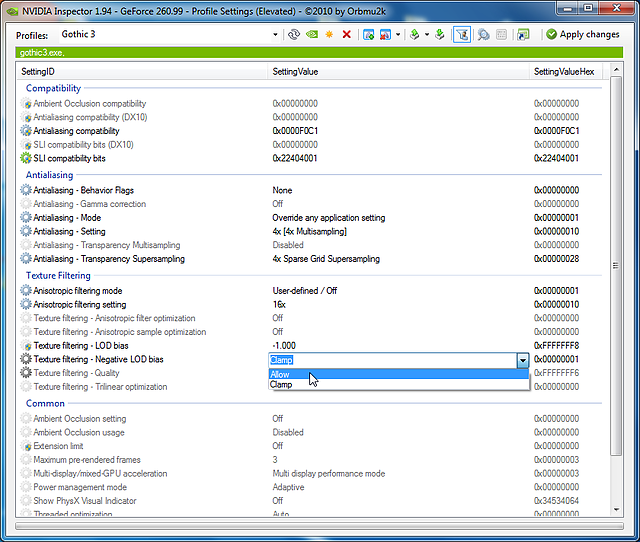Click the Clamp value edit field
Screen dimensions: 640x542
click(x=393, y=360)
